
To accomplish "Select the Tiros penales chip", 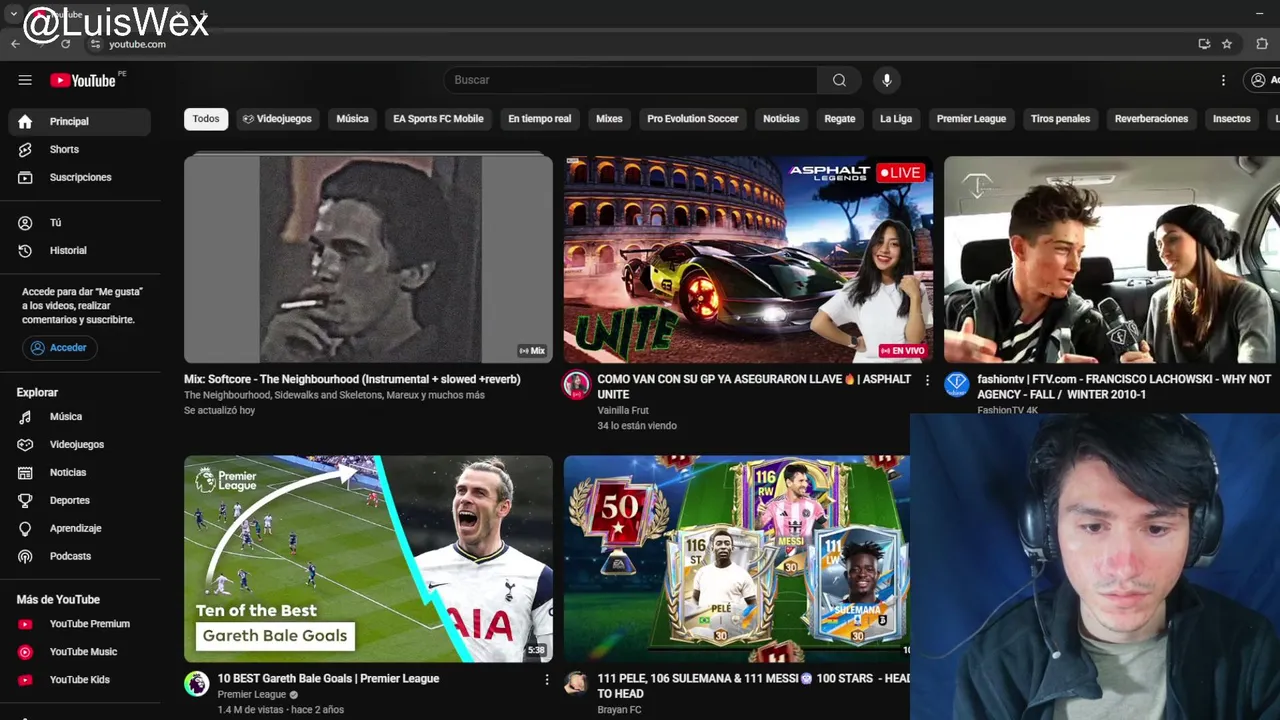I will pyautogui.click(x=1060, y=119).
